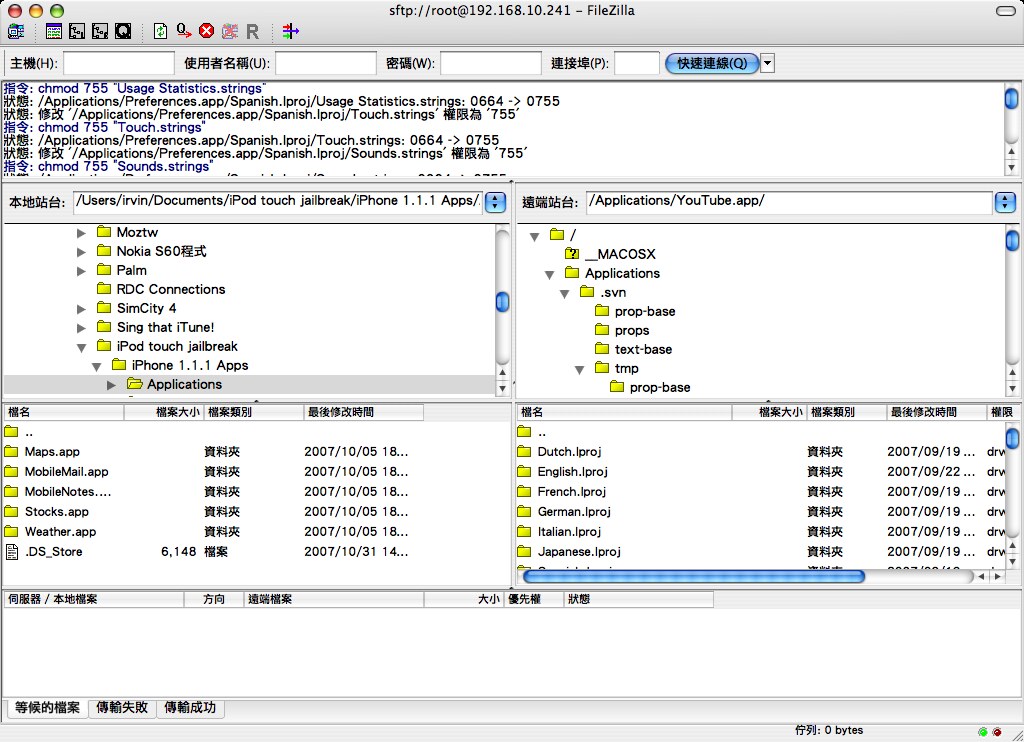
Task: Switch to the 傳輸成功 tab
Action: 189,708
